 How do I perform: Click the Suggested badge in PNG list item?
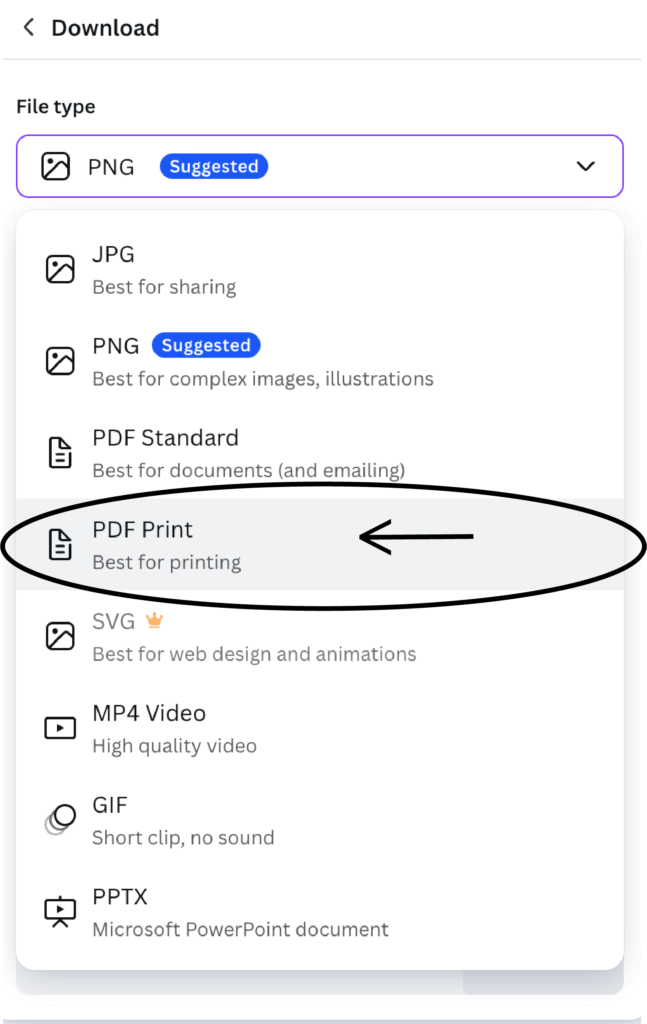point(206,345)
